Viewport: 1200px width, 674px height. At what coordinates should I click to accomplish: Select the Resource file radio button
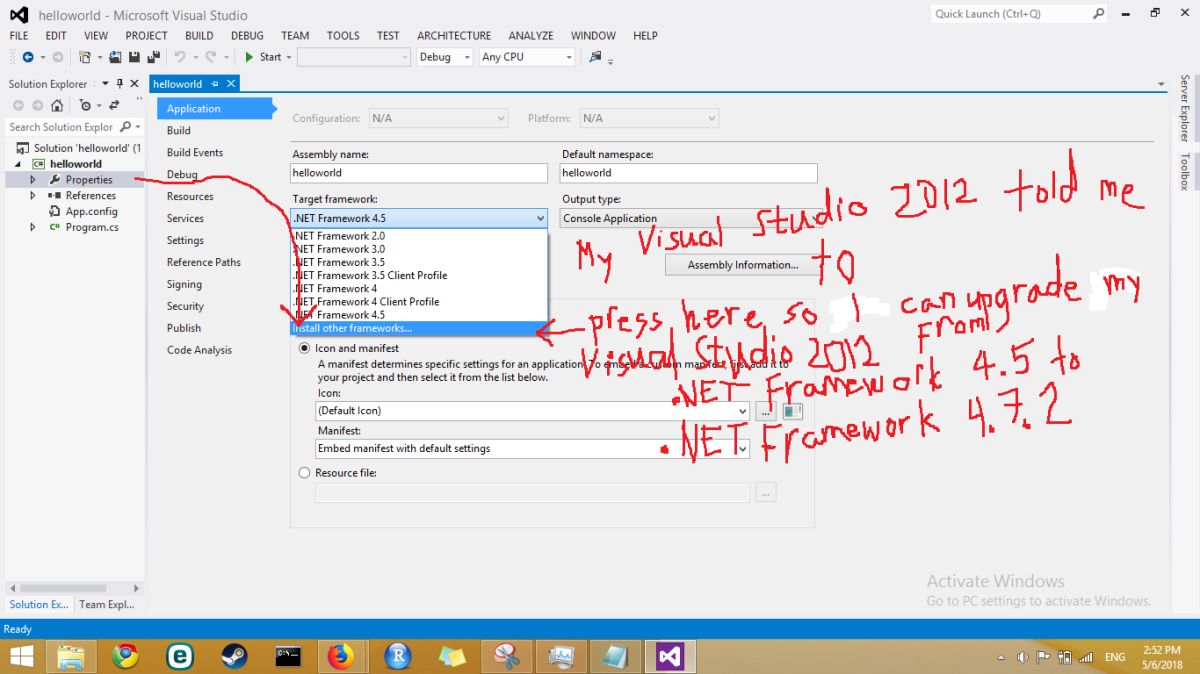tap(305, 473)
